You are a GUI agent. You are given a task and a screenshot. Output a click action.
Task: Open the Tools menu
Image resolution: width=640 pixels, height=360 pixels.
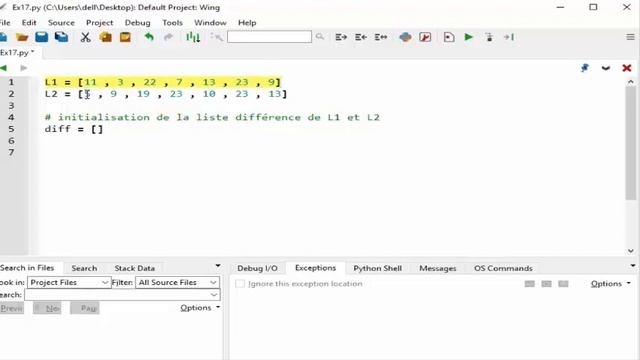172,23
